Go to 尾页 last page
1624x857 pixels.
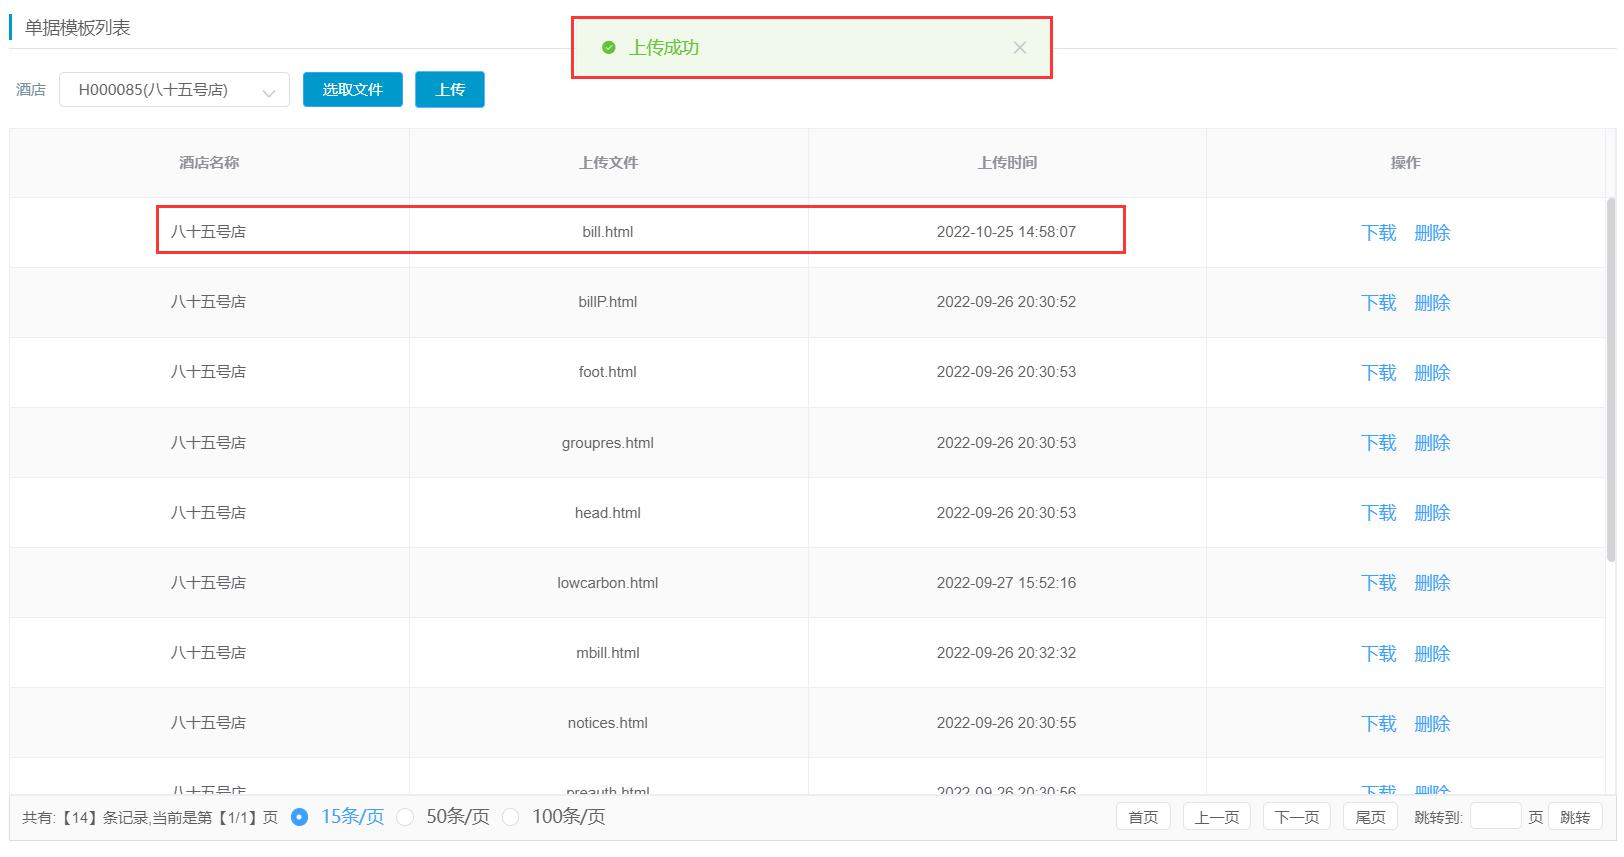(x=1370, y=817)
